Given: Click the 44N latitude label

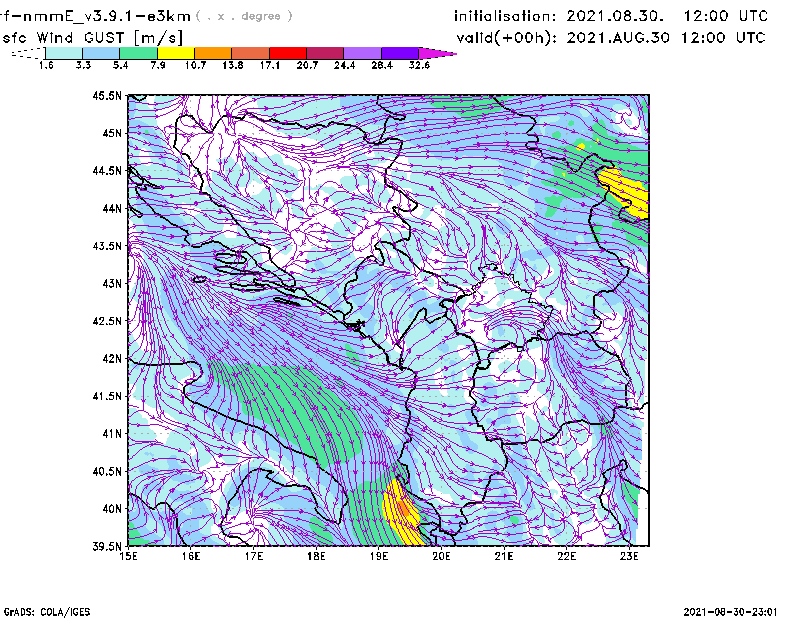Looking at the screenshot, I should click(112, 208).
